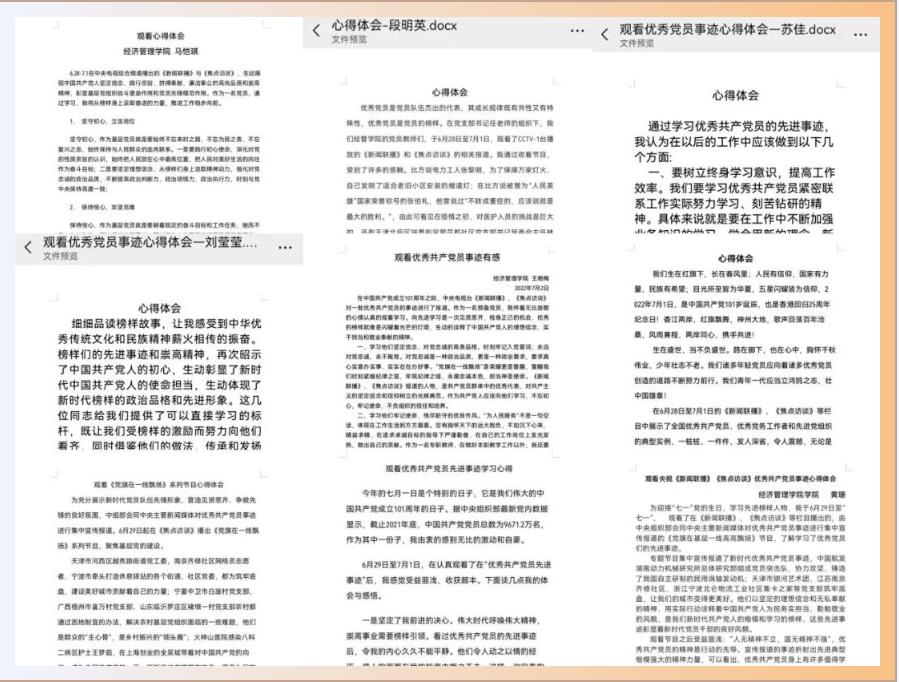Click the heading 观看优秀共产党员事迹有感
Image resolution: width=899 pixels, height=682 pixels.
[447, 257]
